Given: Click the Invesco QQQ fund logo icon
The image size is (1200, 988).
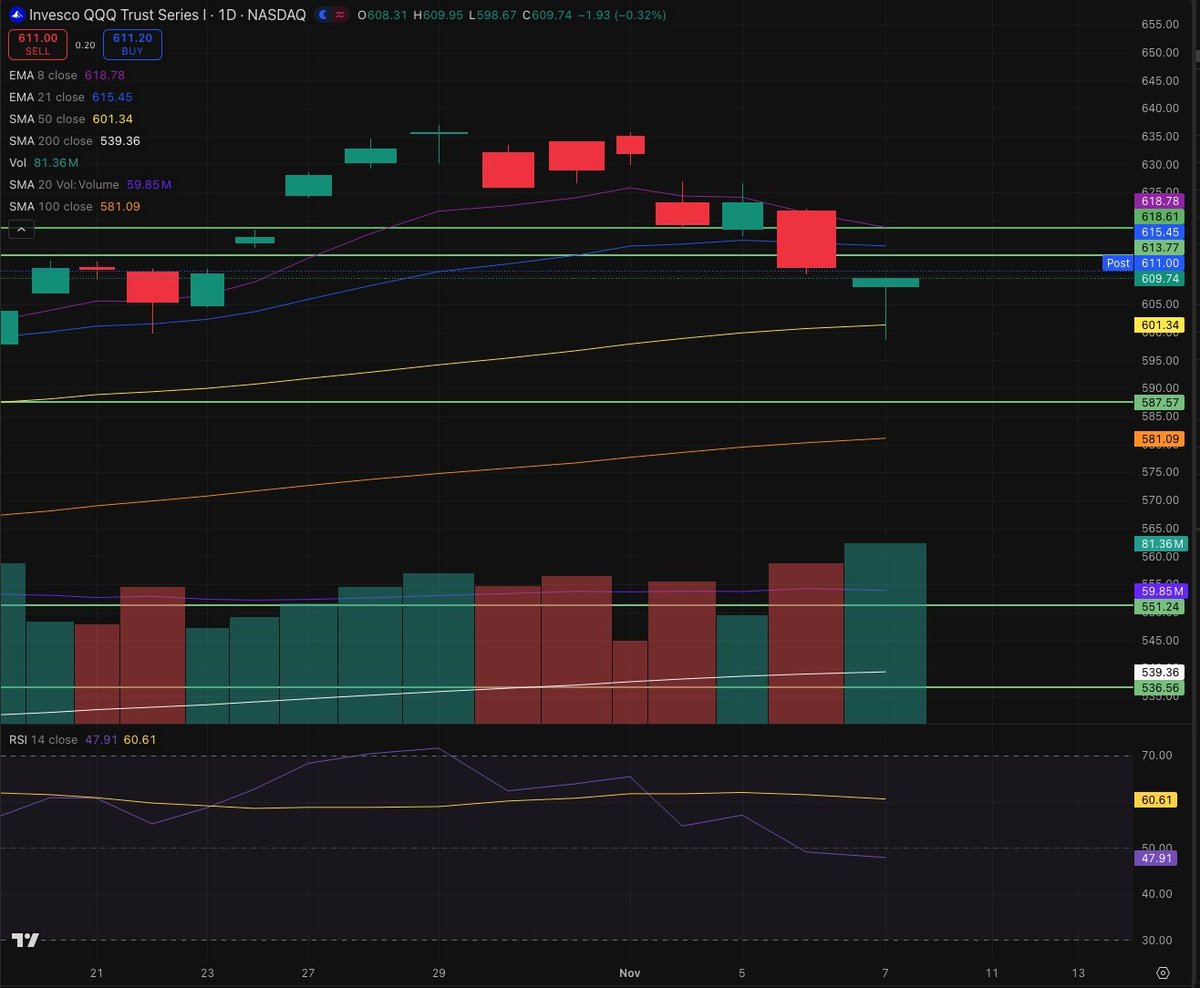Looking at the screenshot, I should pos(16,16).
